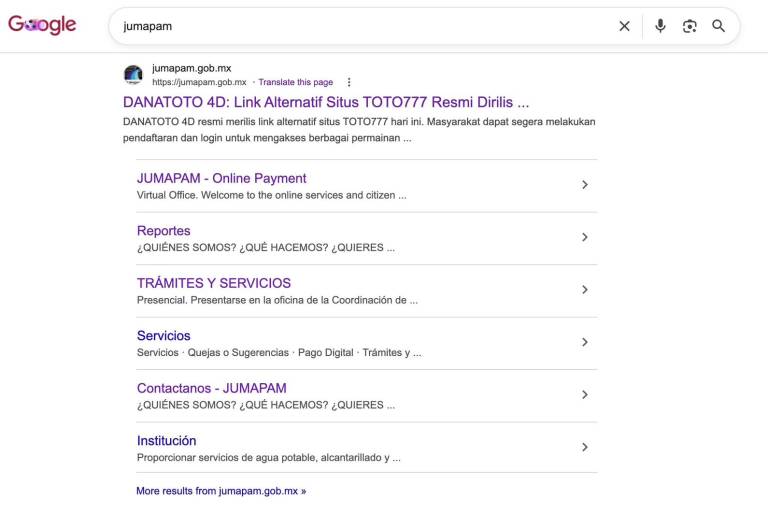768x512 pixels.
Task: Open the three-dot menu beside Translate this page
Action: coord(349,82)
